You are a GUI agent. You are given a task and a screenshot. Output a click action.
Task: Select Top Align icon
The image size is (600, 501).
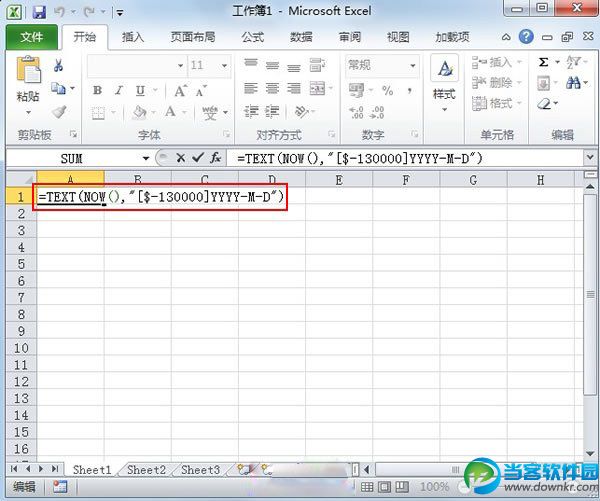(x=251, y=64)
